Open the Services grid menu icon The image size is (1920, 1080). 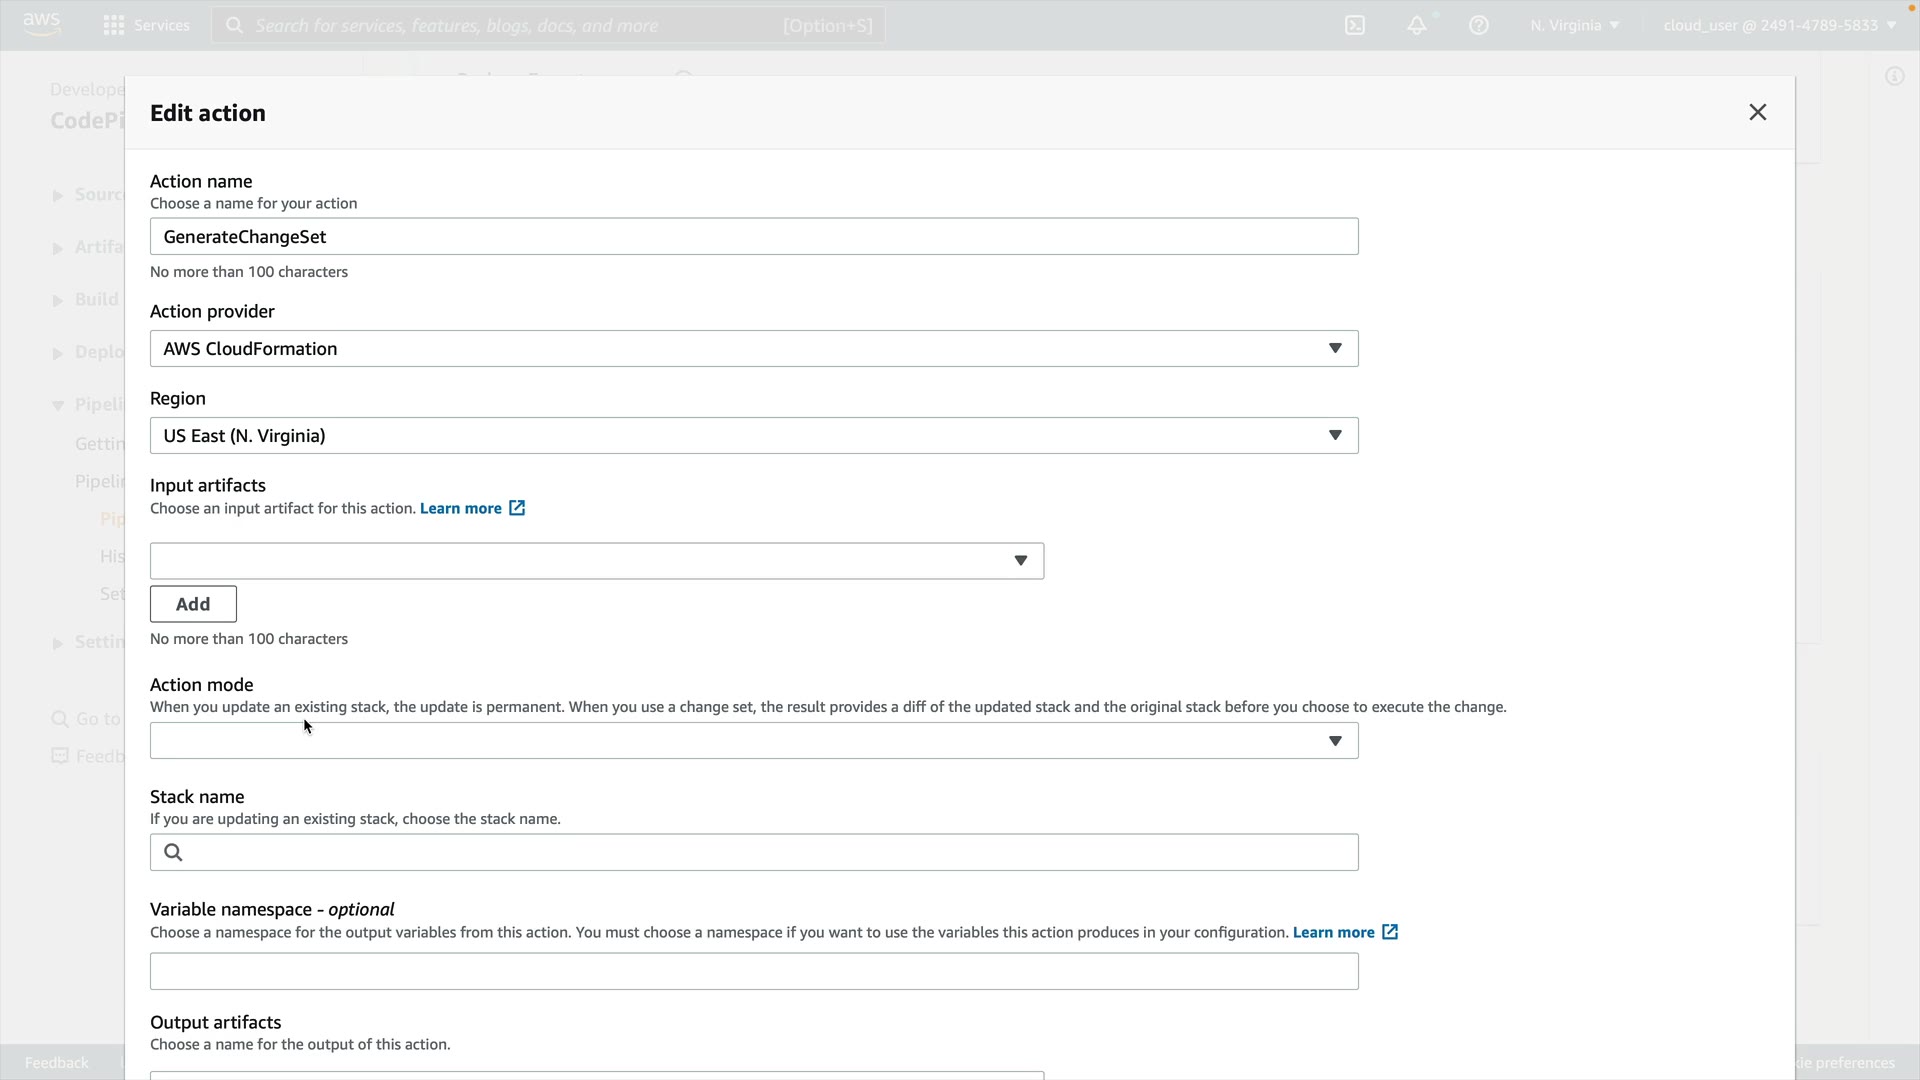(x=114, y=25)
